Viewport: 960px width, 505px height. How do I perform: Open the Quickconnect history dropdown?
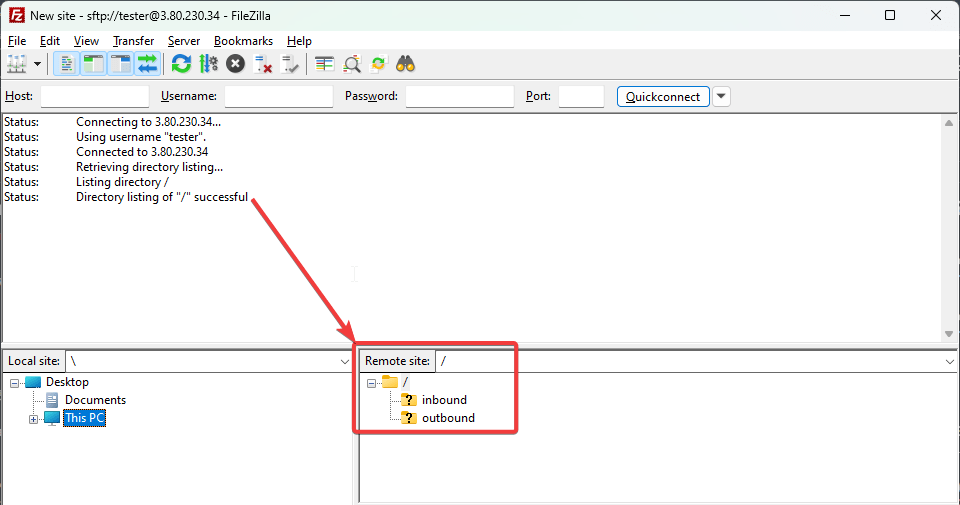click(721, 96)
